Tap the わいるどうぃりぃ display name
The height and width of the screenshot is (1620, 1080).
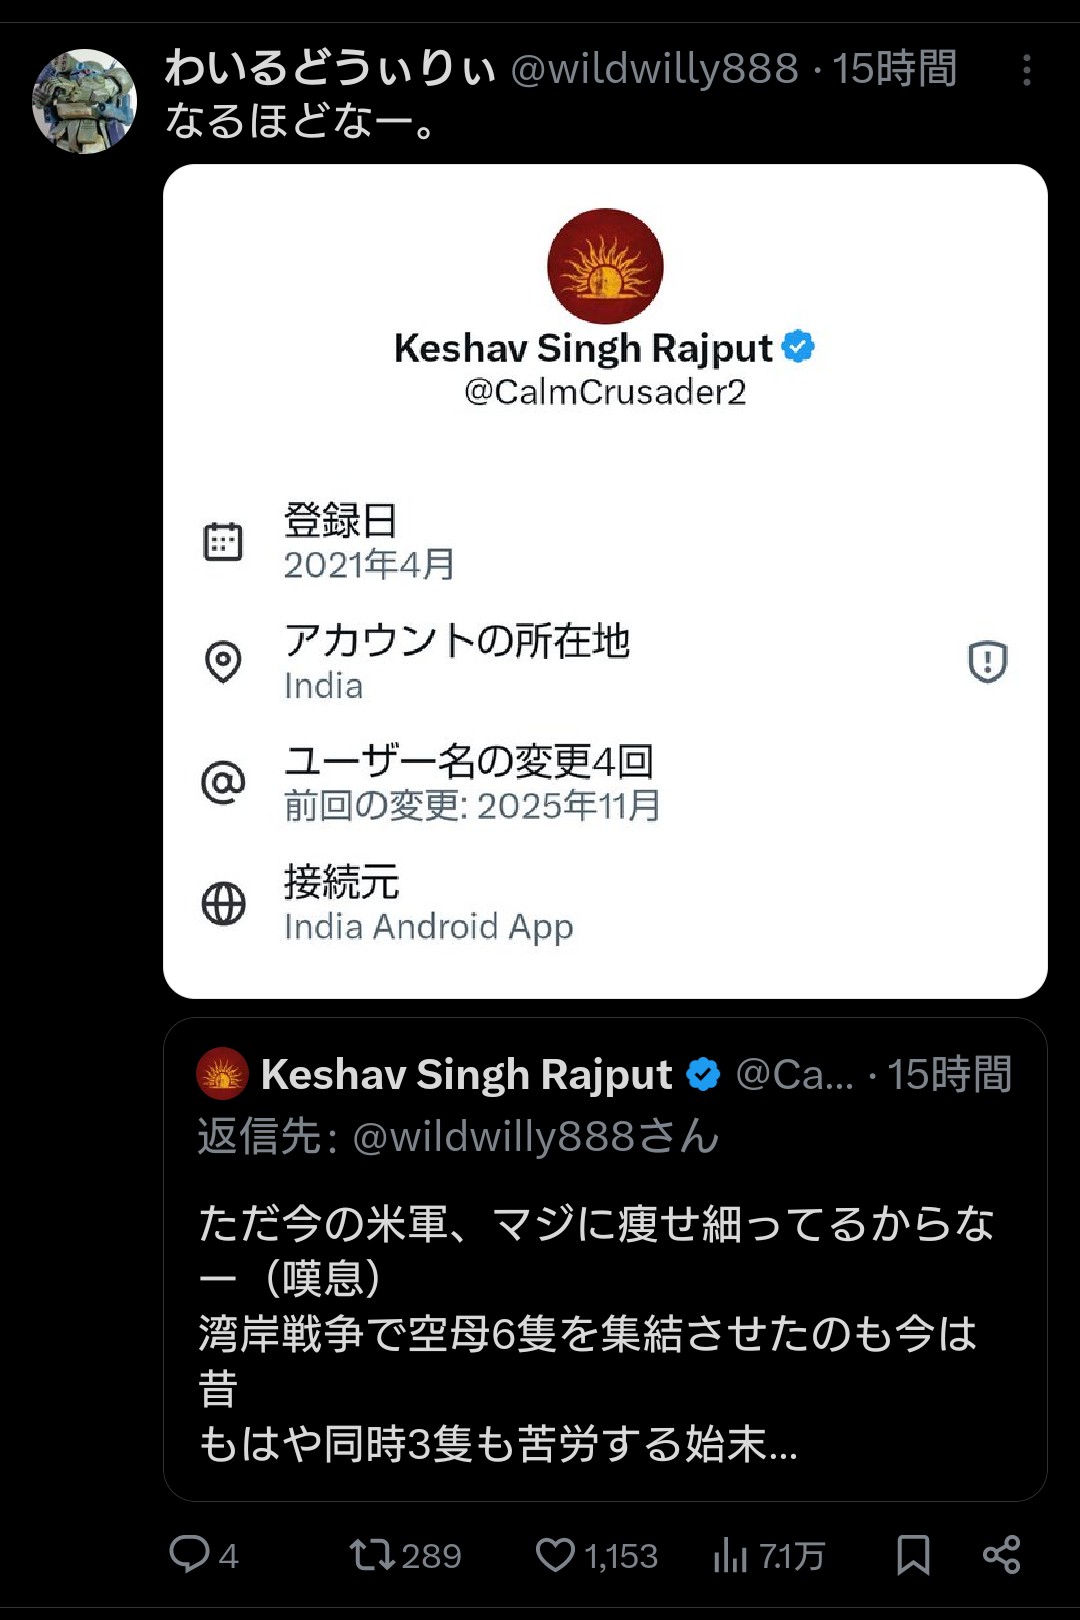pos(331,69)
